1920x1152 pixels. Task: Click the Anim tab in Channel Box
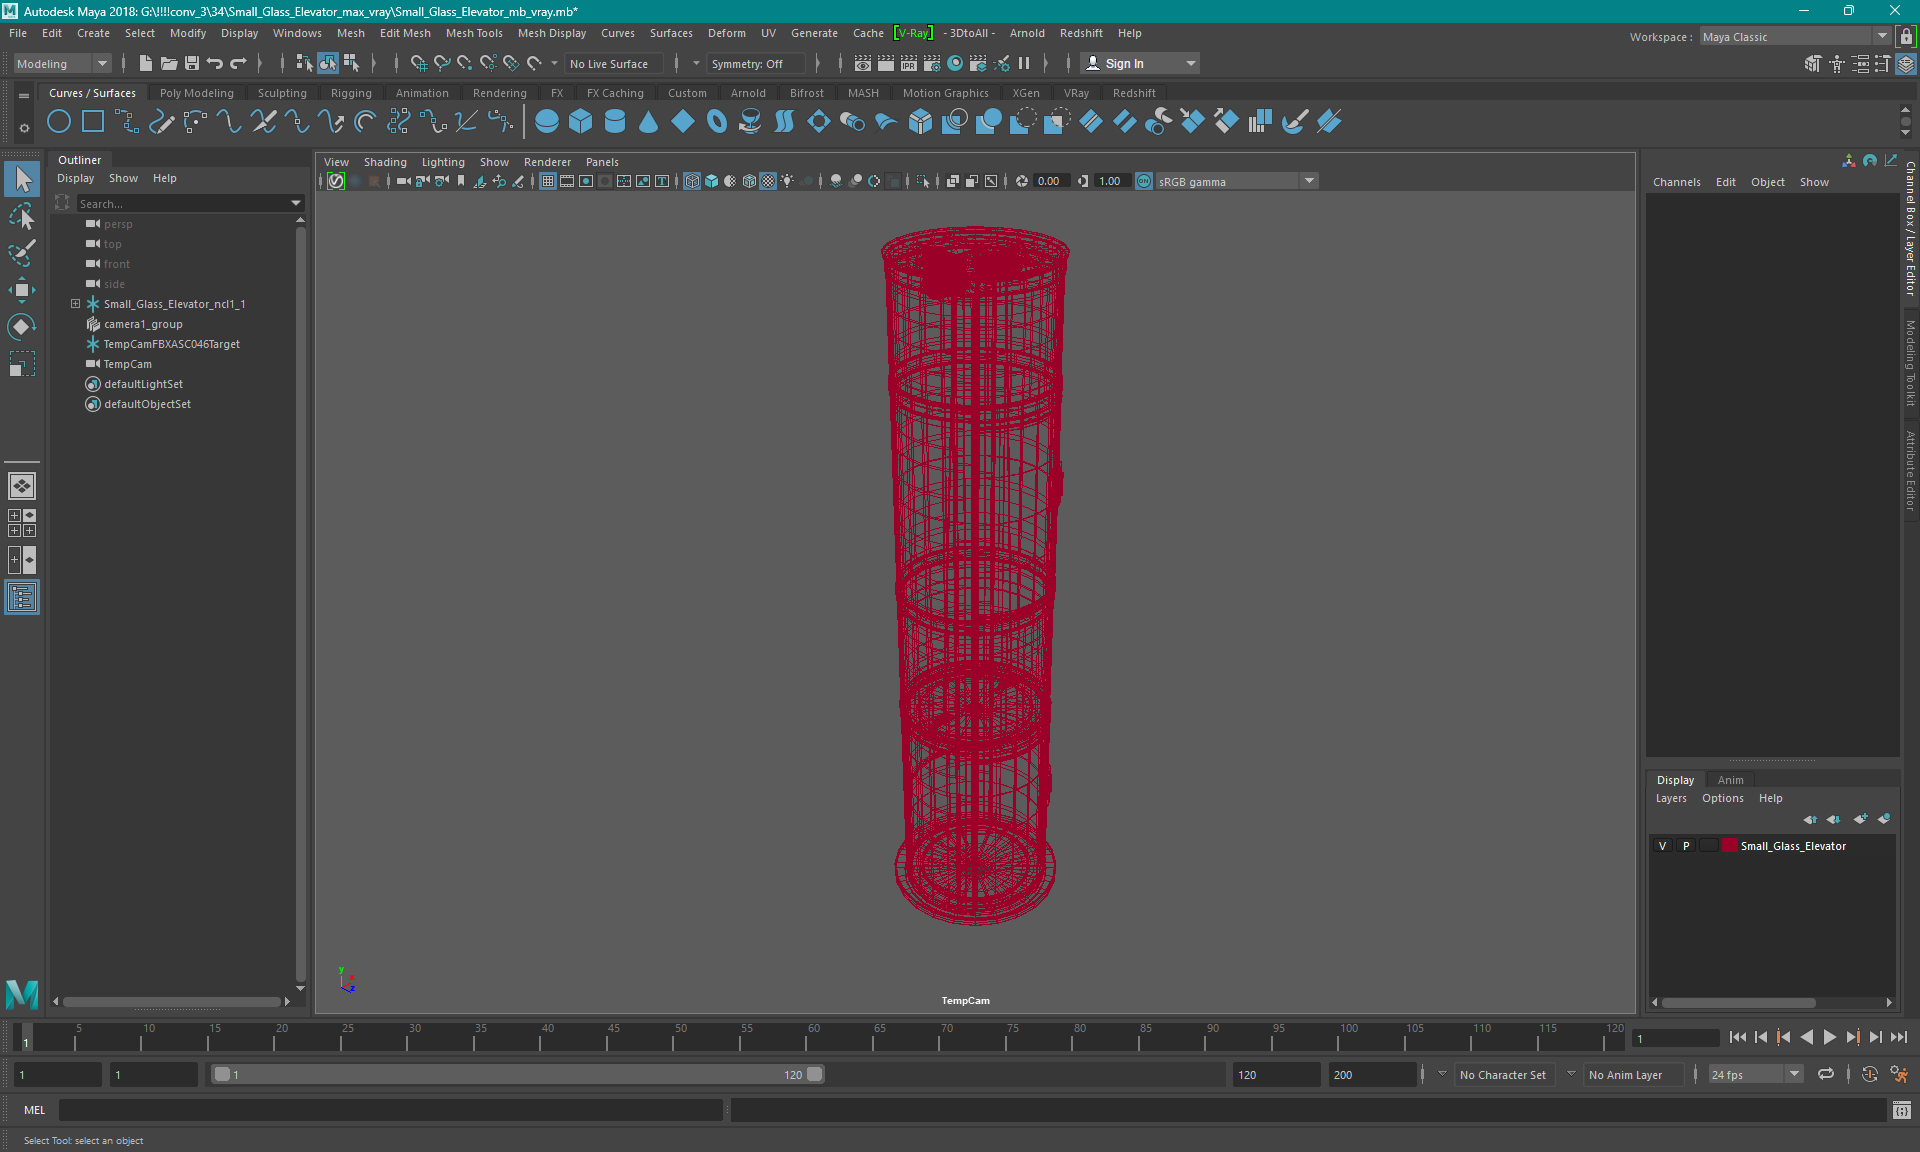coord(1729,779)
